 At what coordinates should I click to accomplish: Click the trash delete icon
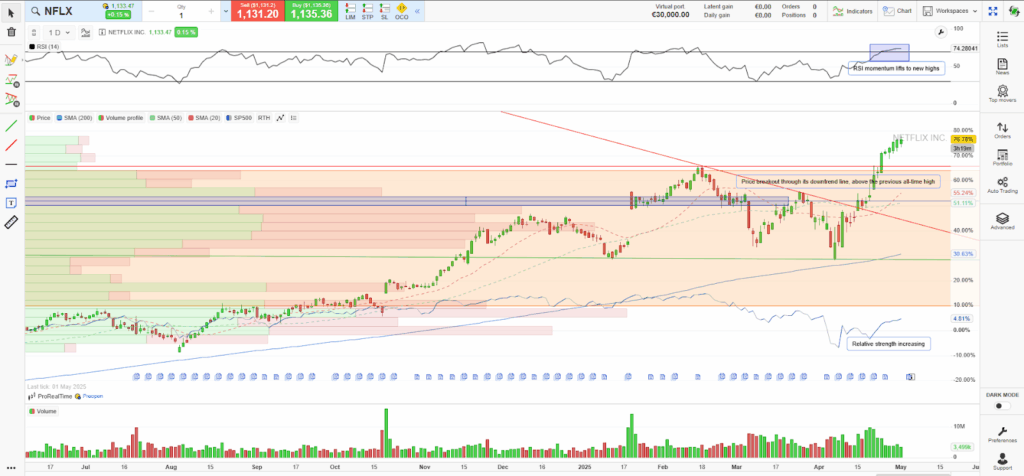11,32
